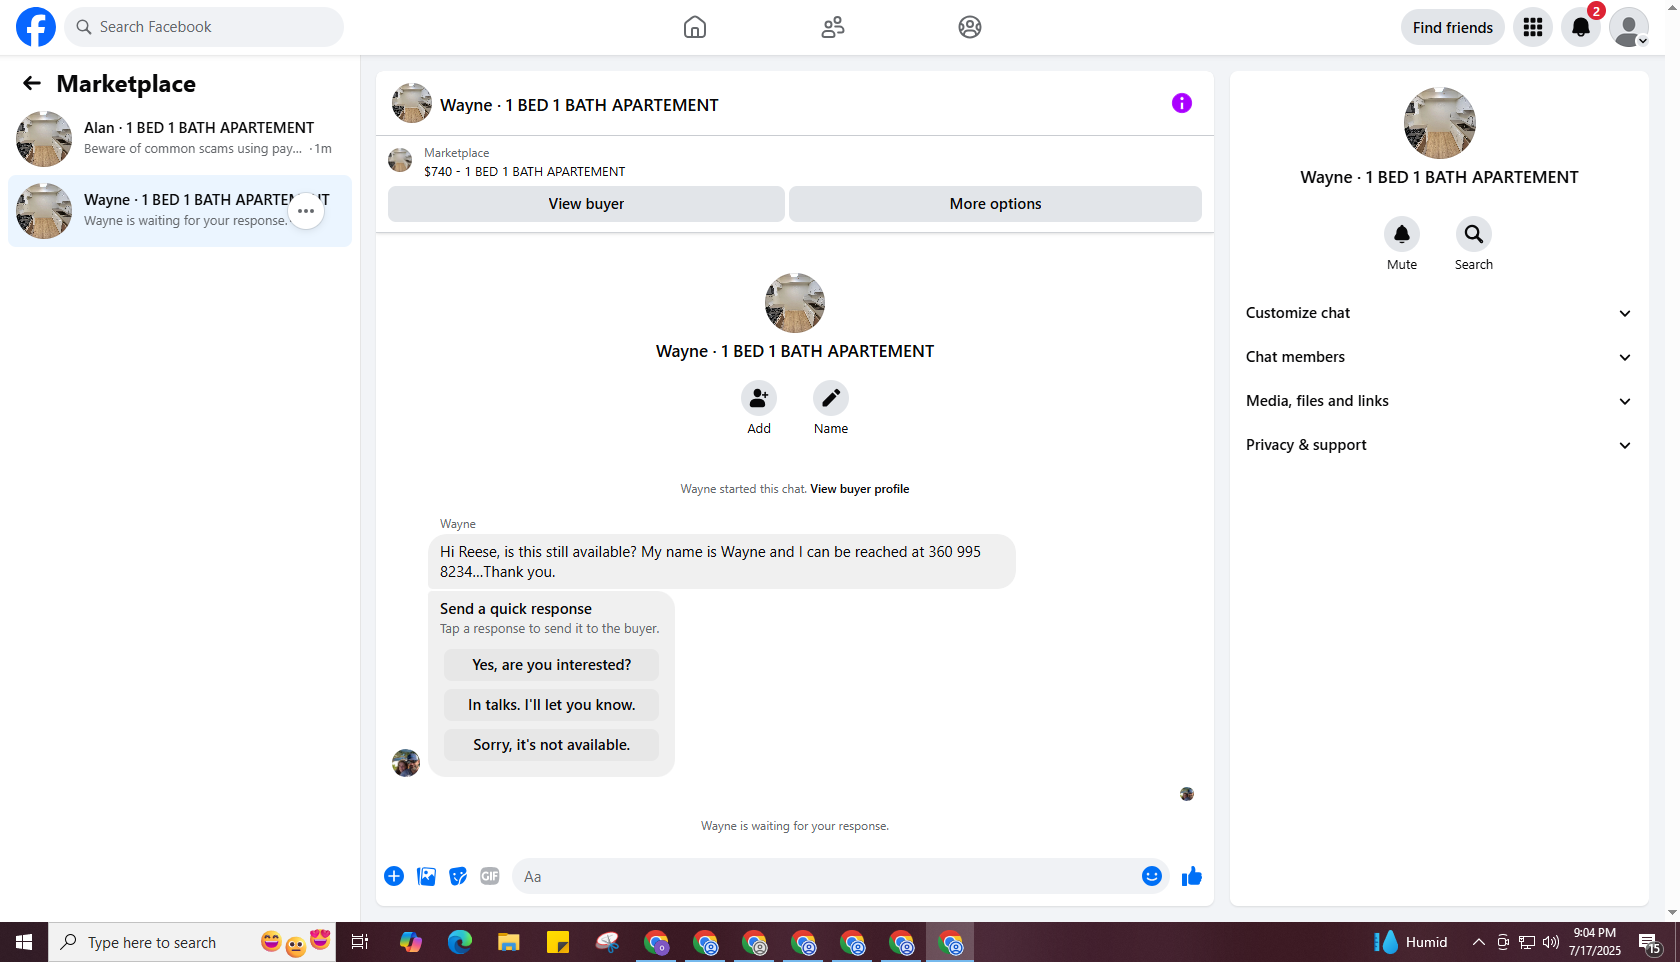Open File Explorer from the taskbar
The width and height of the screenshot is (1680, 962).
[509, 942]
